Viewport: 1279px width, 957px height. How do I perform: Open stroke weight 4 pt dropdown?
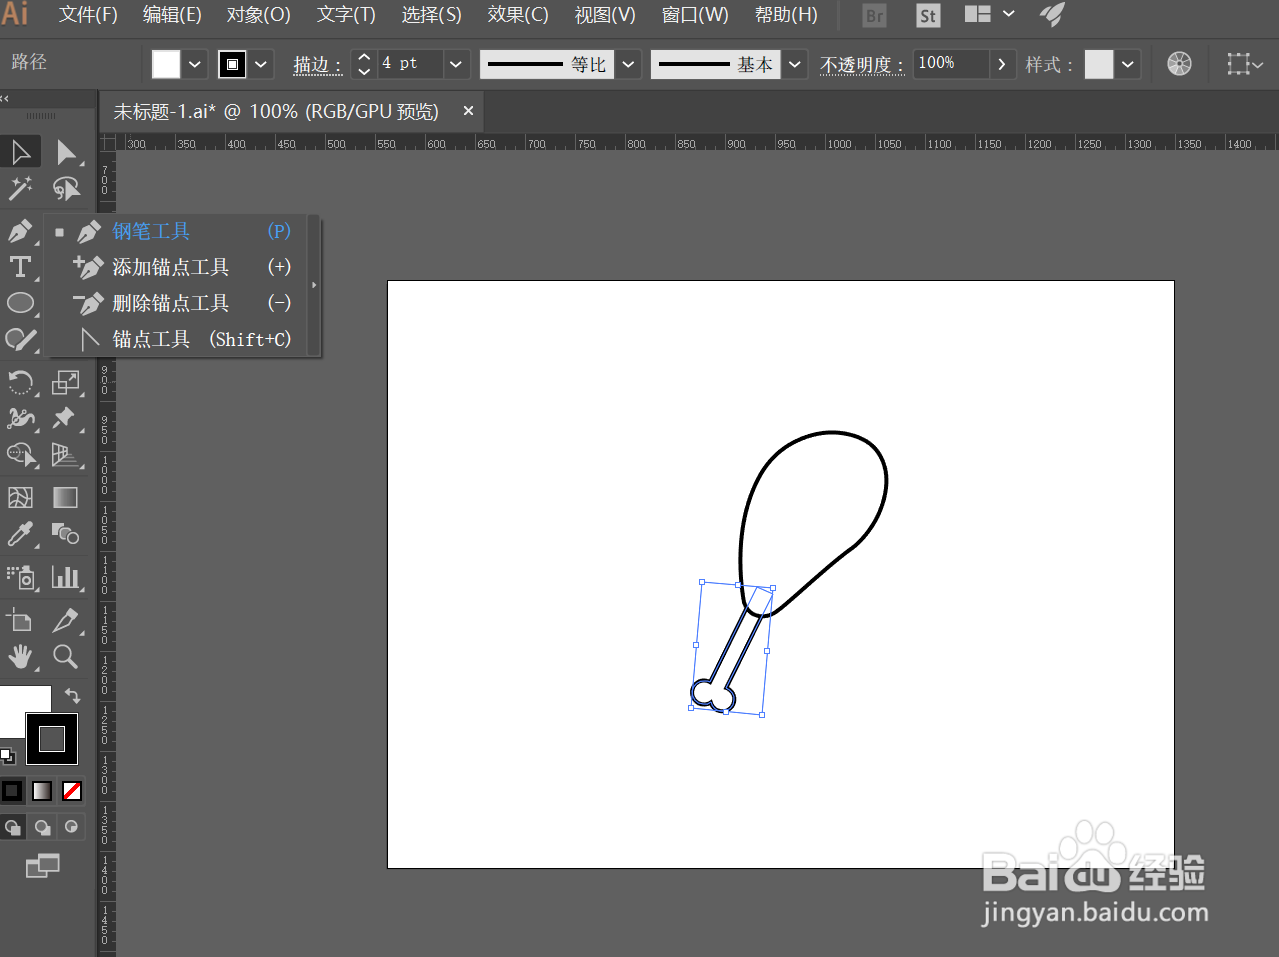(456, 64)
